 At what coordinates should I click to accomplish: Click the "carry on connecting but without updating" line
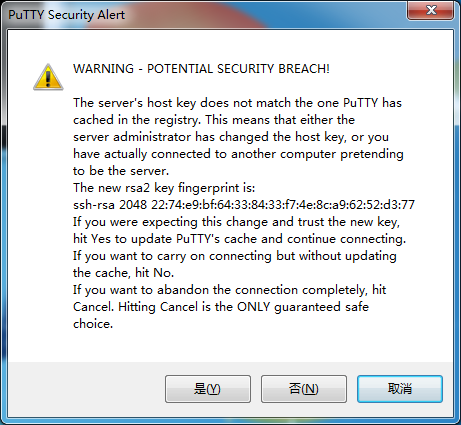click(235, 256)
